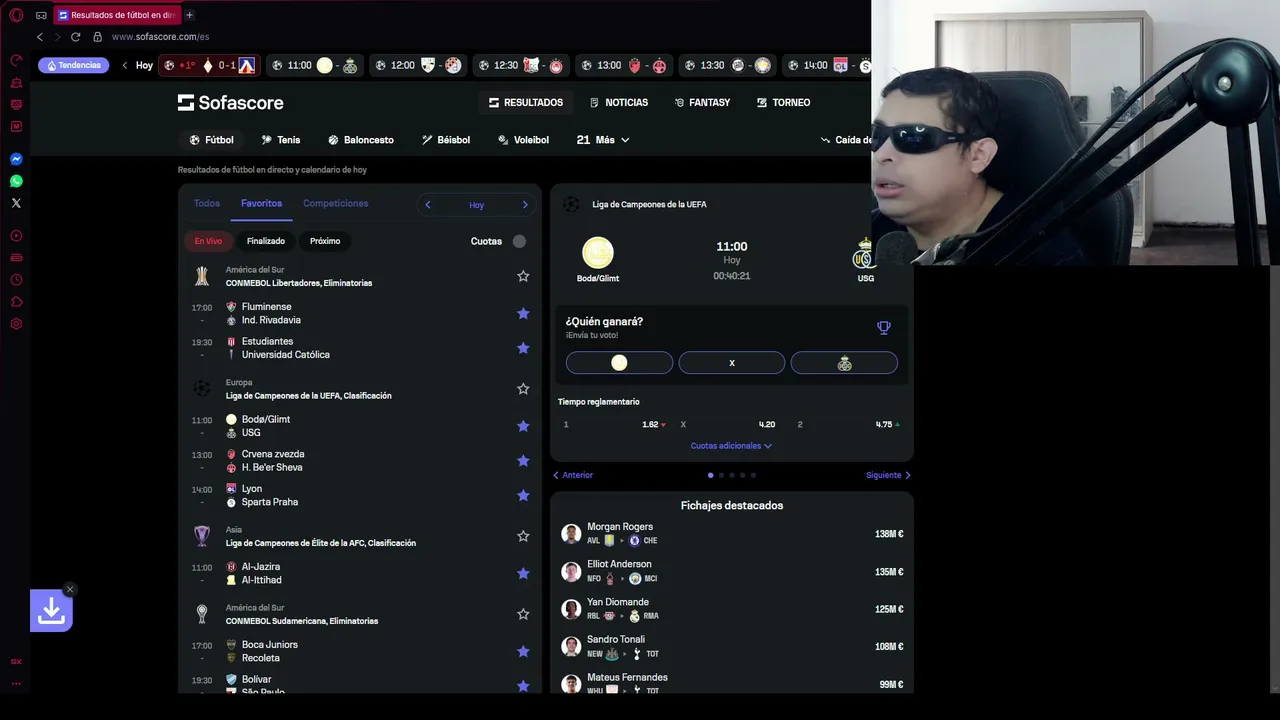Select the Béisbol sport
Viewport: 1280px width, 720px height.
pos(446,140)
